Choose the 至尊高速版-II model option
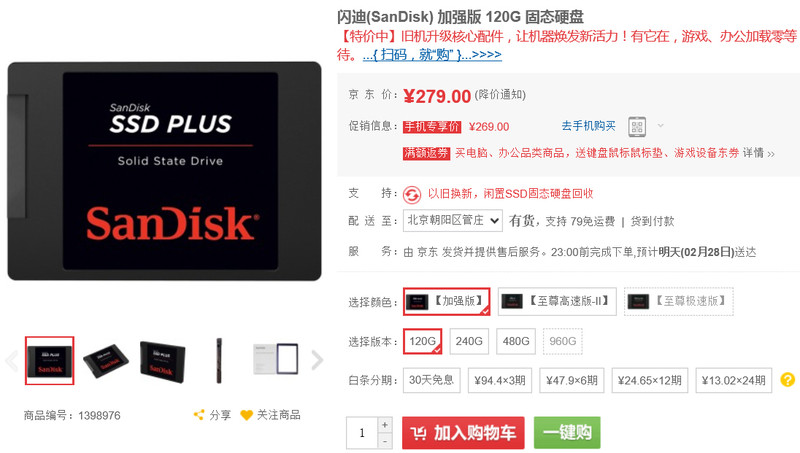Screen dimensions: 800x453 click(x=557, y=301)
